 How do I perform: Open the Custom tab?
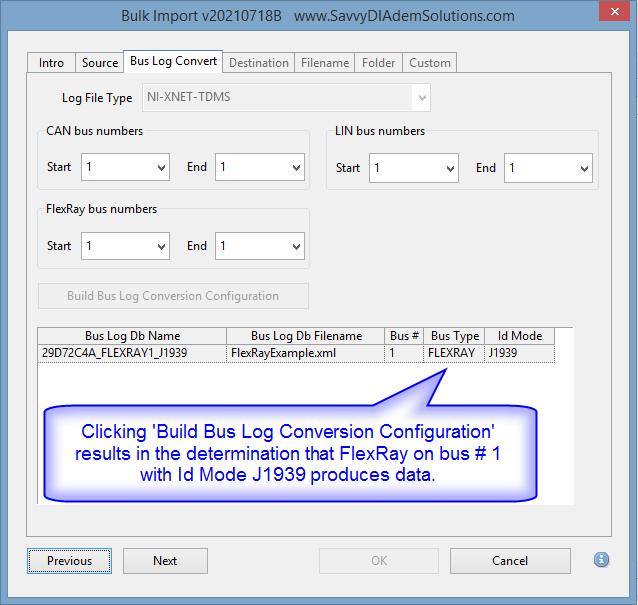coord(430,63)
